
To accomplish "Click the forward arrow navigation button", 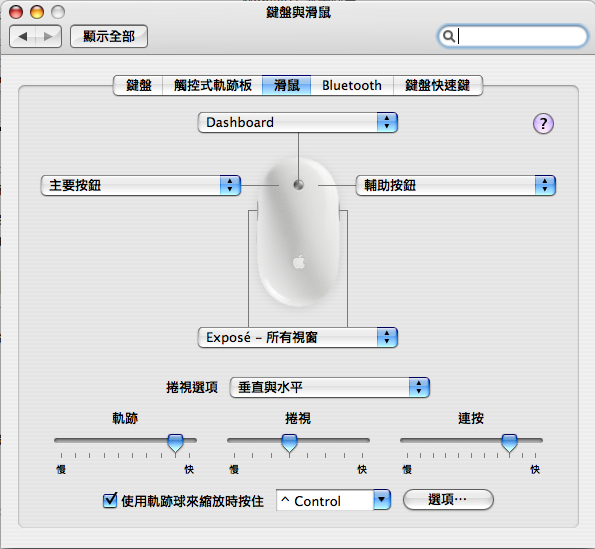I will pyautogui.click(x=49, y=36).
